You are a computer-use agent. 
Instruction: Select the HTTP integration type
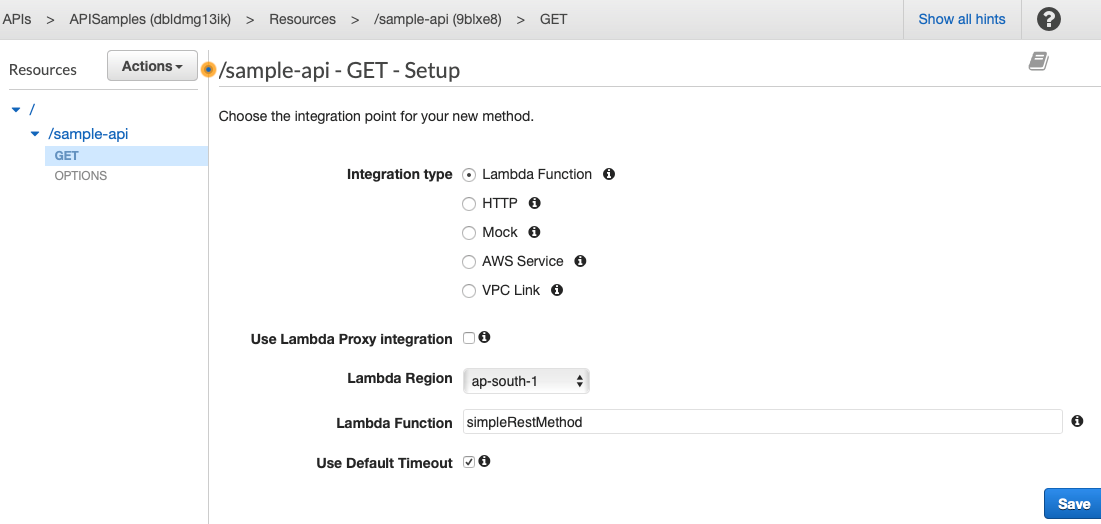(469, 204)
